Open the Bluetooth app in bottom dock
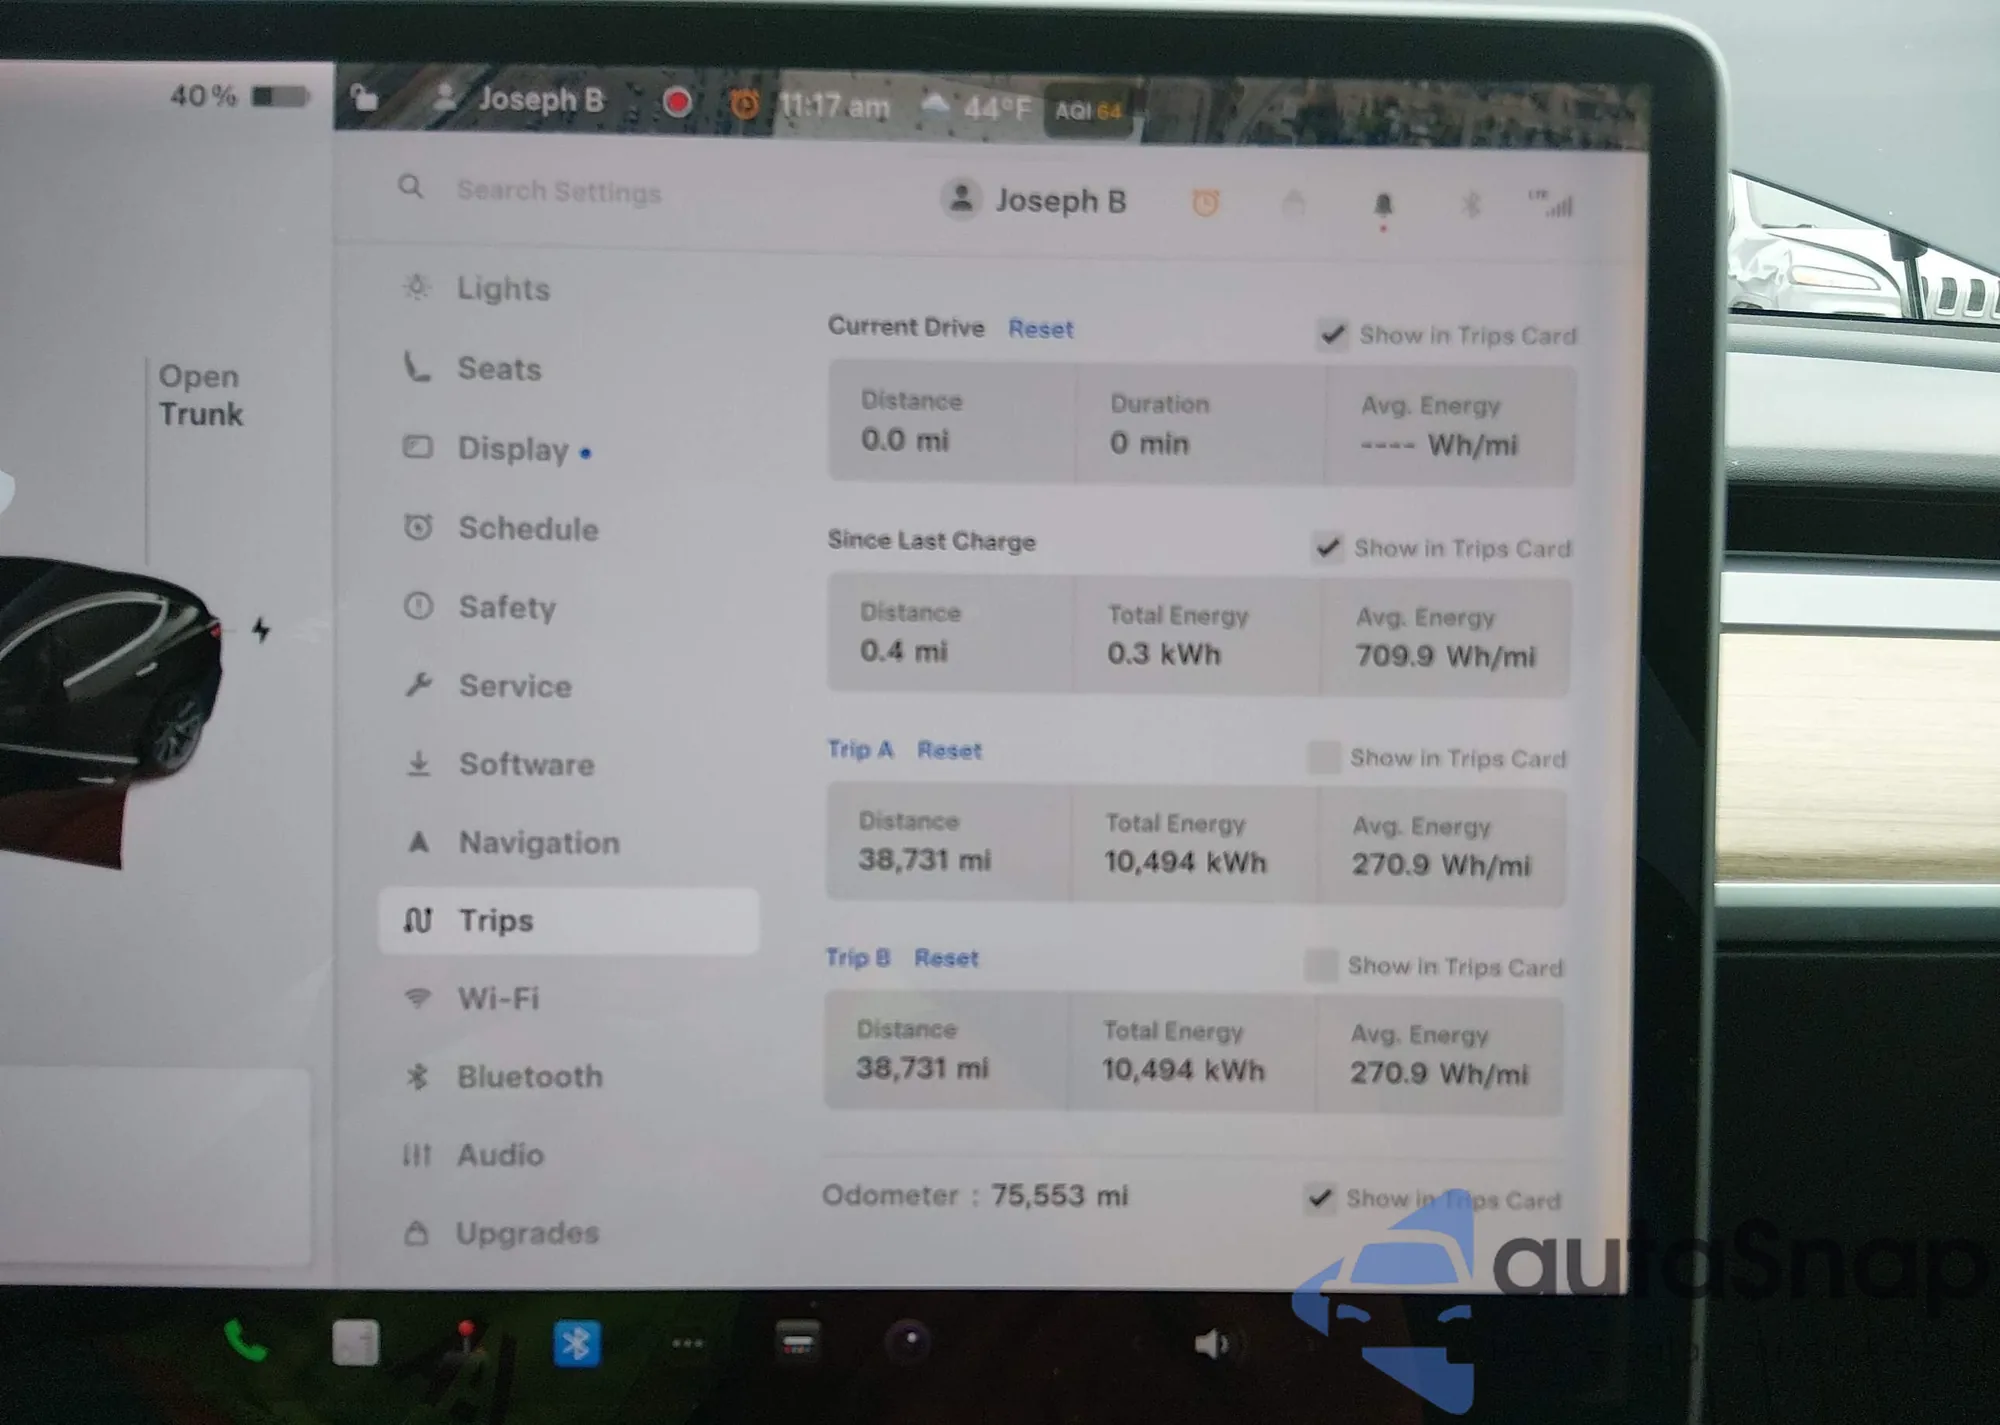The width and height of the screenshot is (2000, 1425). (577, 1343)
